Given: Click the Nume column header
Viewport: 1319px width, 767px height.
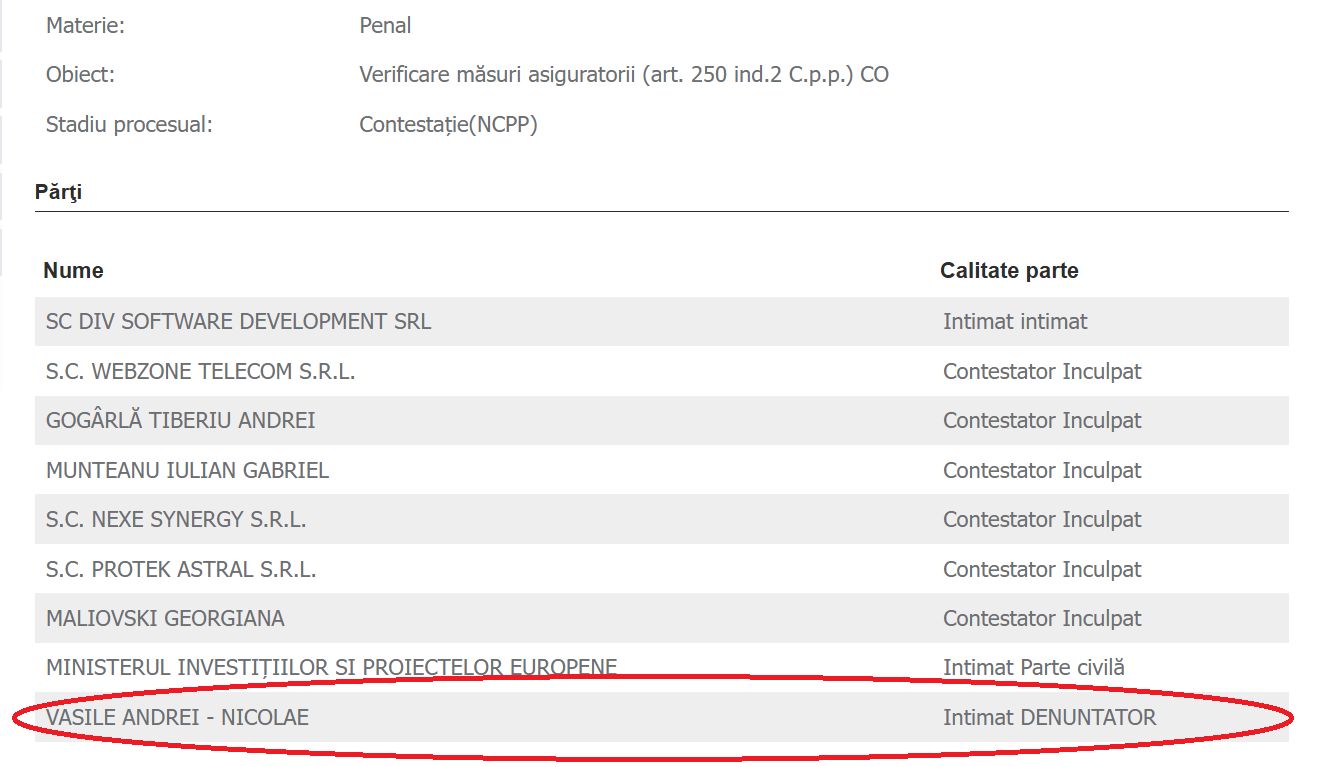Looking at the screenshot, I should [73, 271].
